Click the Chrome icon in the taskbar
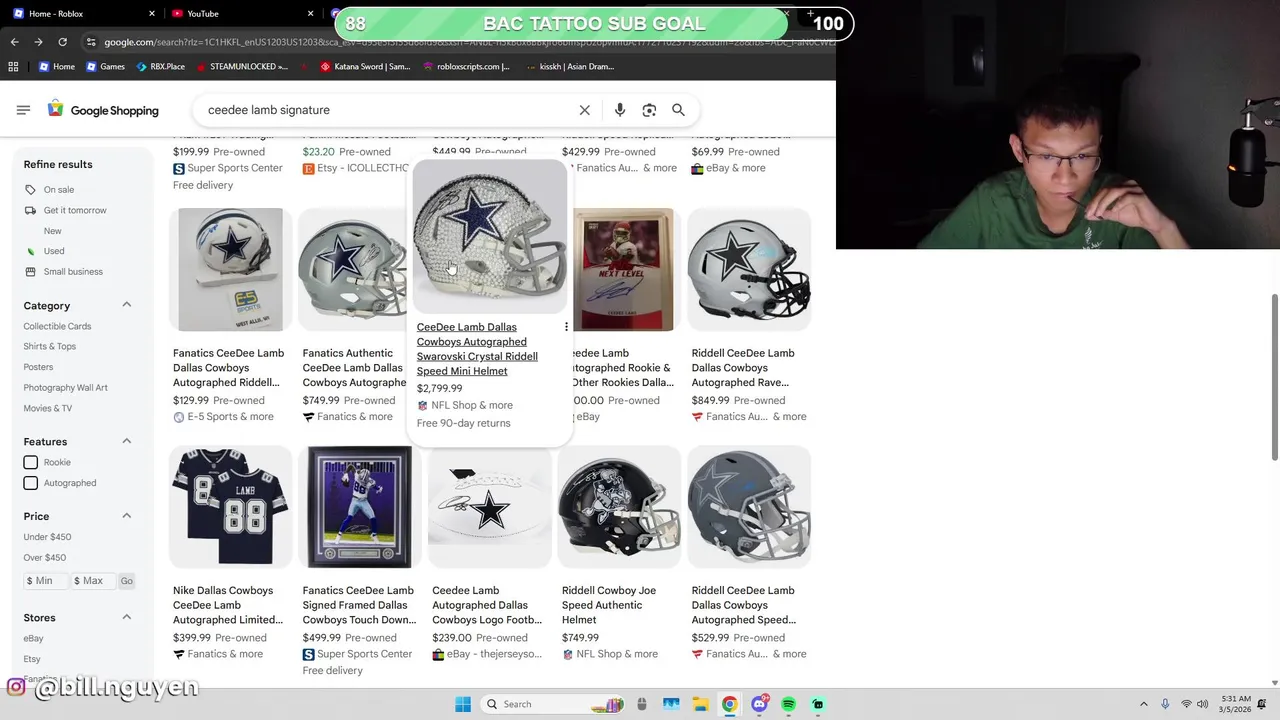Screen dimensions: 1280x720 (x=730, y=704)
